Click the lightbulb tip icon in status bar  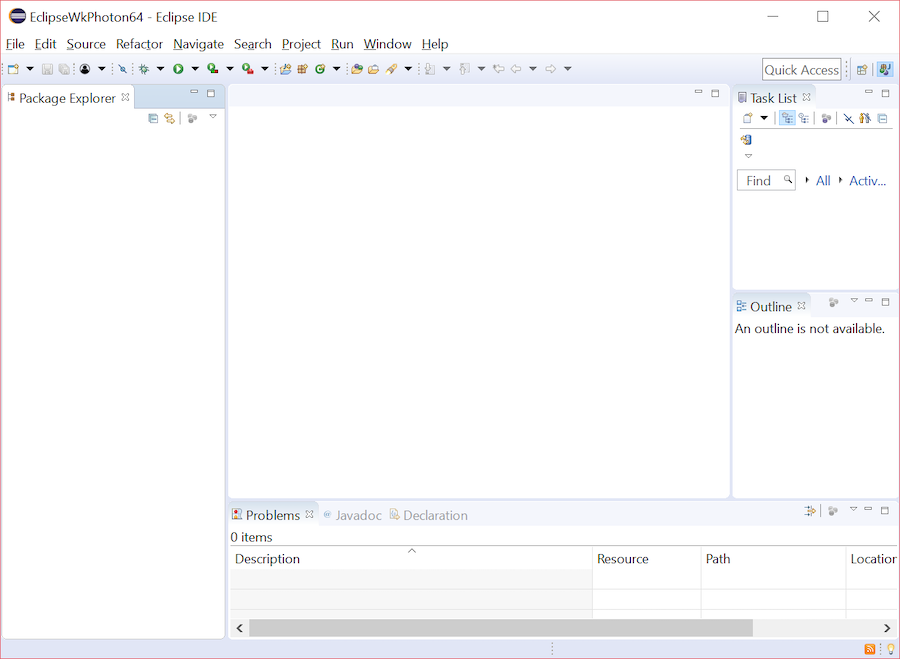click(x=890, y=649)
